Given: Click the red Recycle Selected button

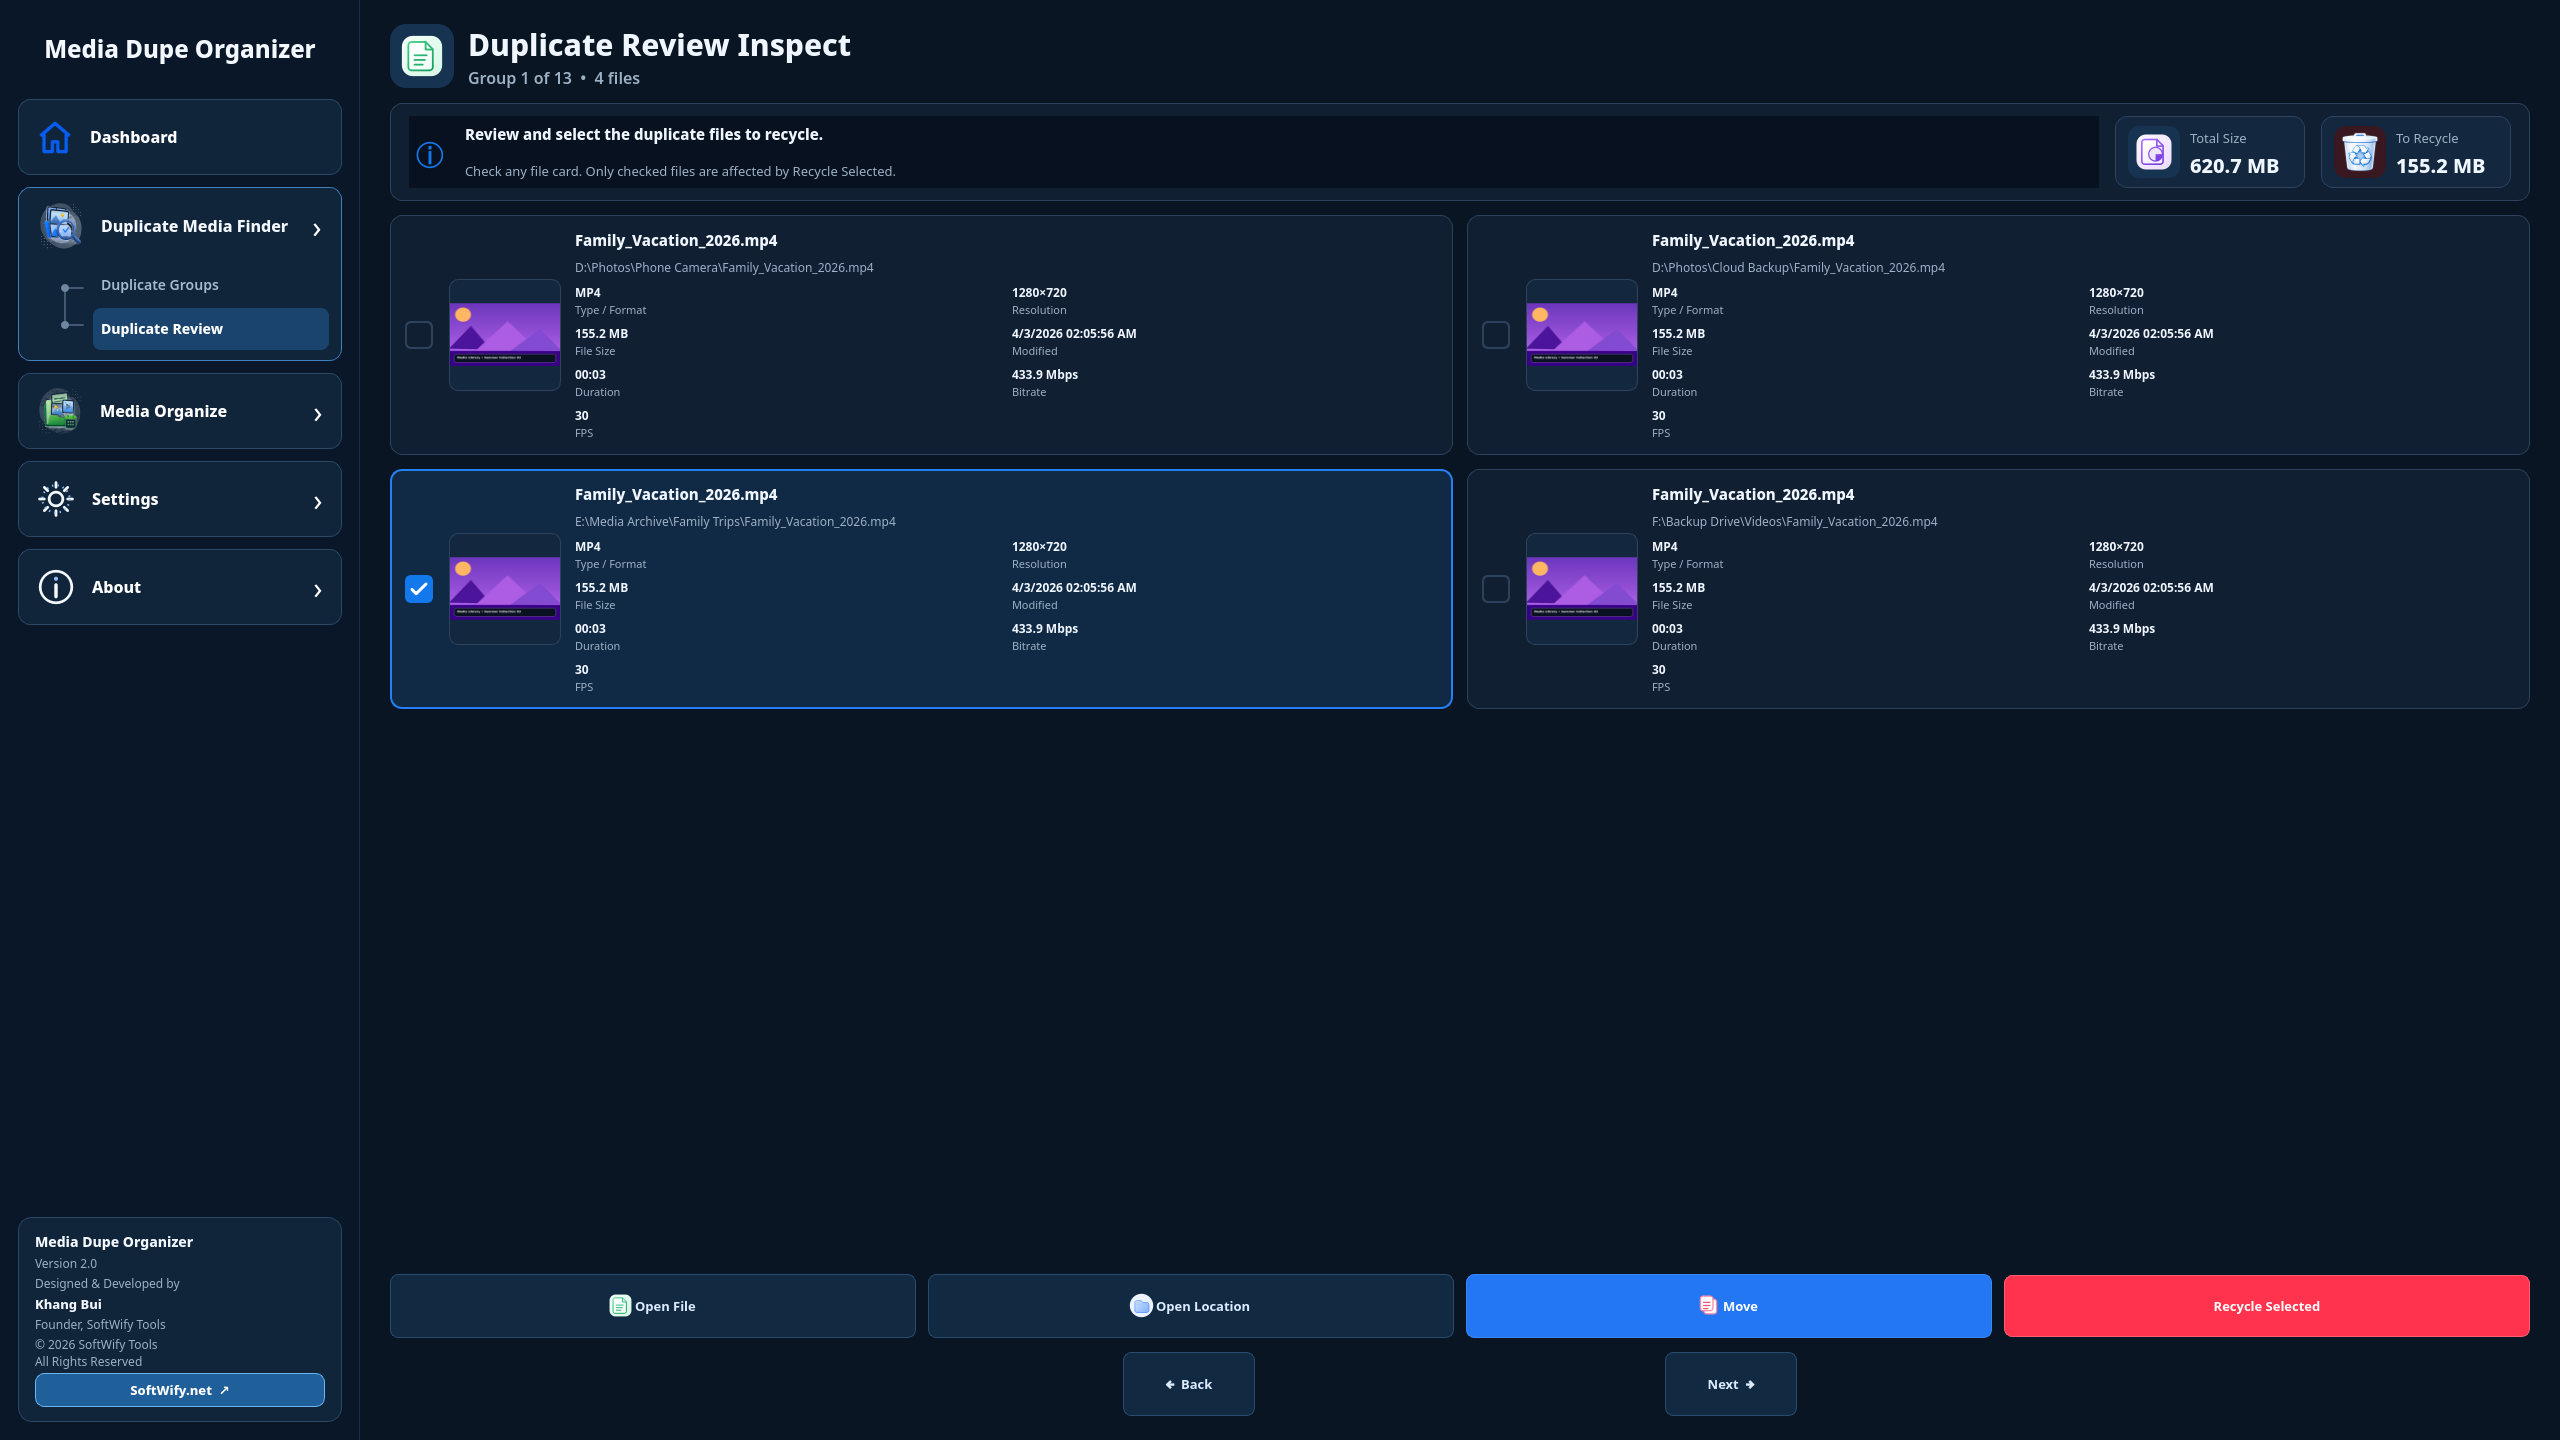Looking at the screenshot, I should point(2267,1306).
